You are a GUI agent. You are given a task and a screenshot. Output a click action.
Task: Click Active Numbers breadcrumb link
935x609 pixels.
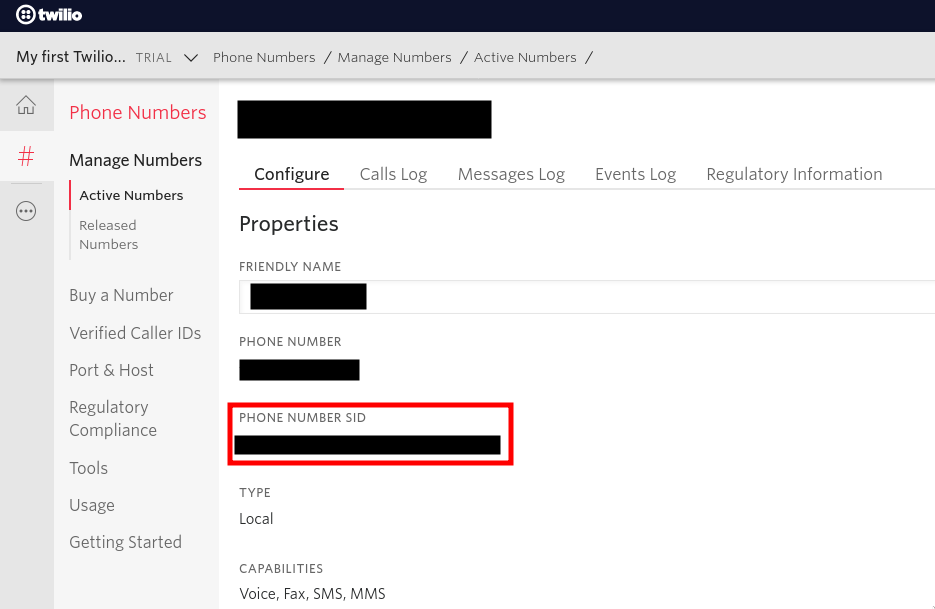click(525, 57)
